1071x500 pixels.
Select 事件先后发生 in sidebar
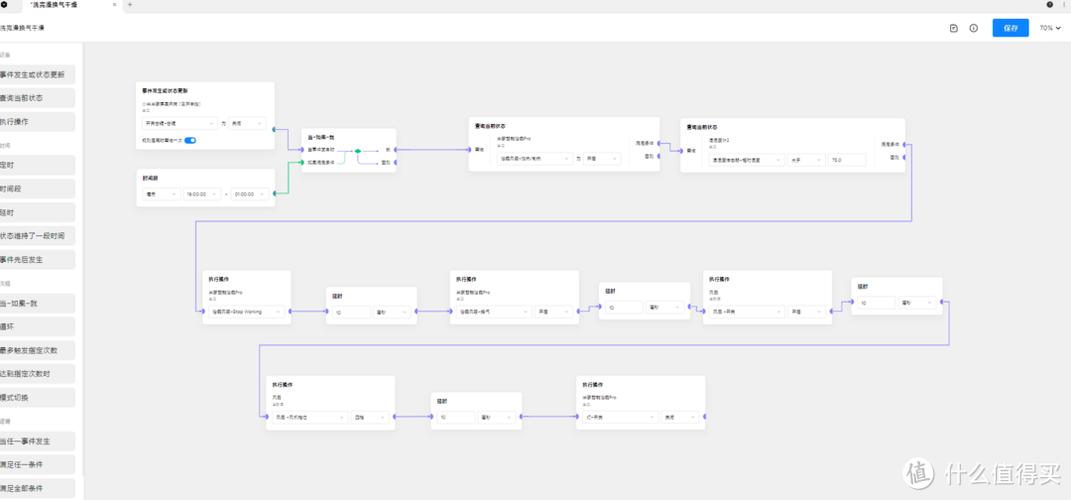[37, 260]
